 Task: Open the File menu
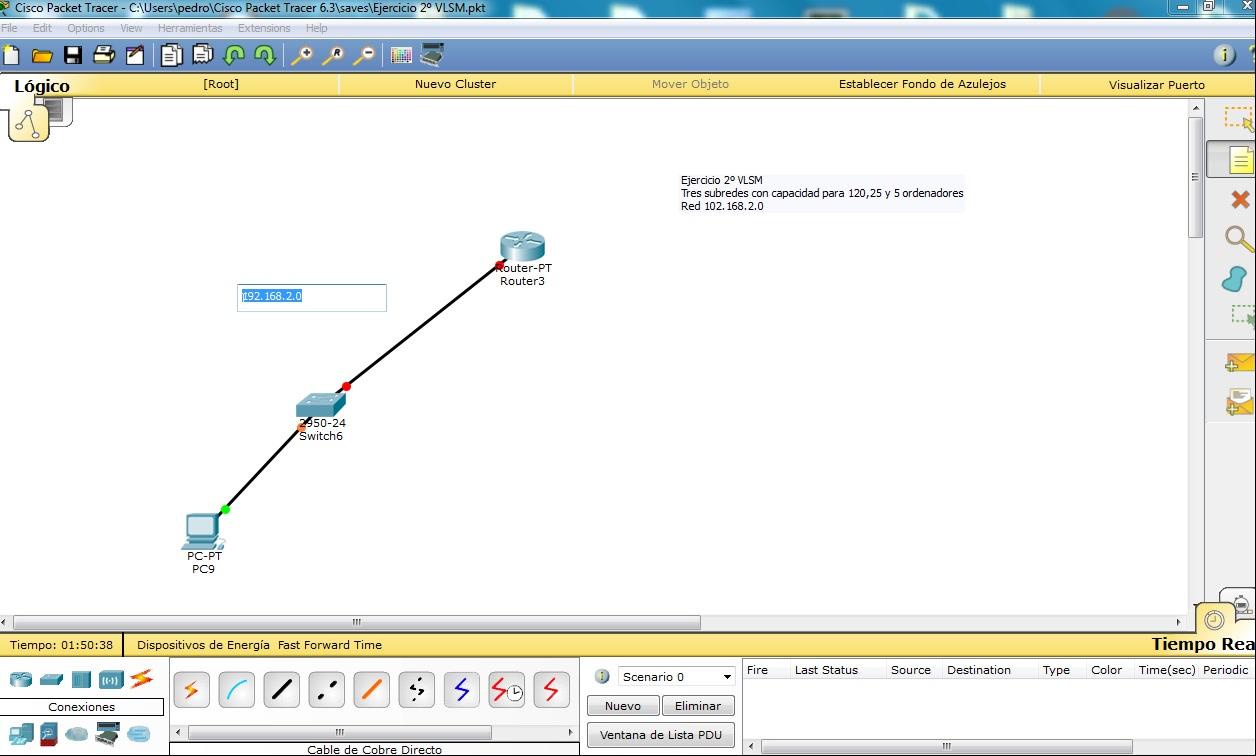tap(10, 28)
